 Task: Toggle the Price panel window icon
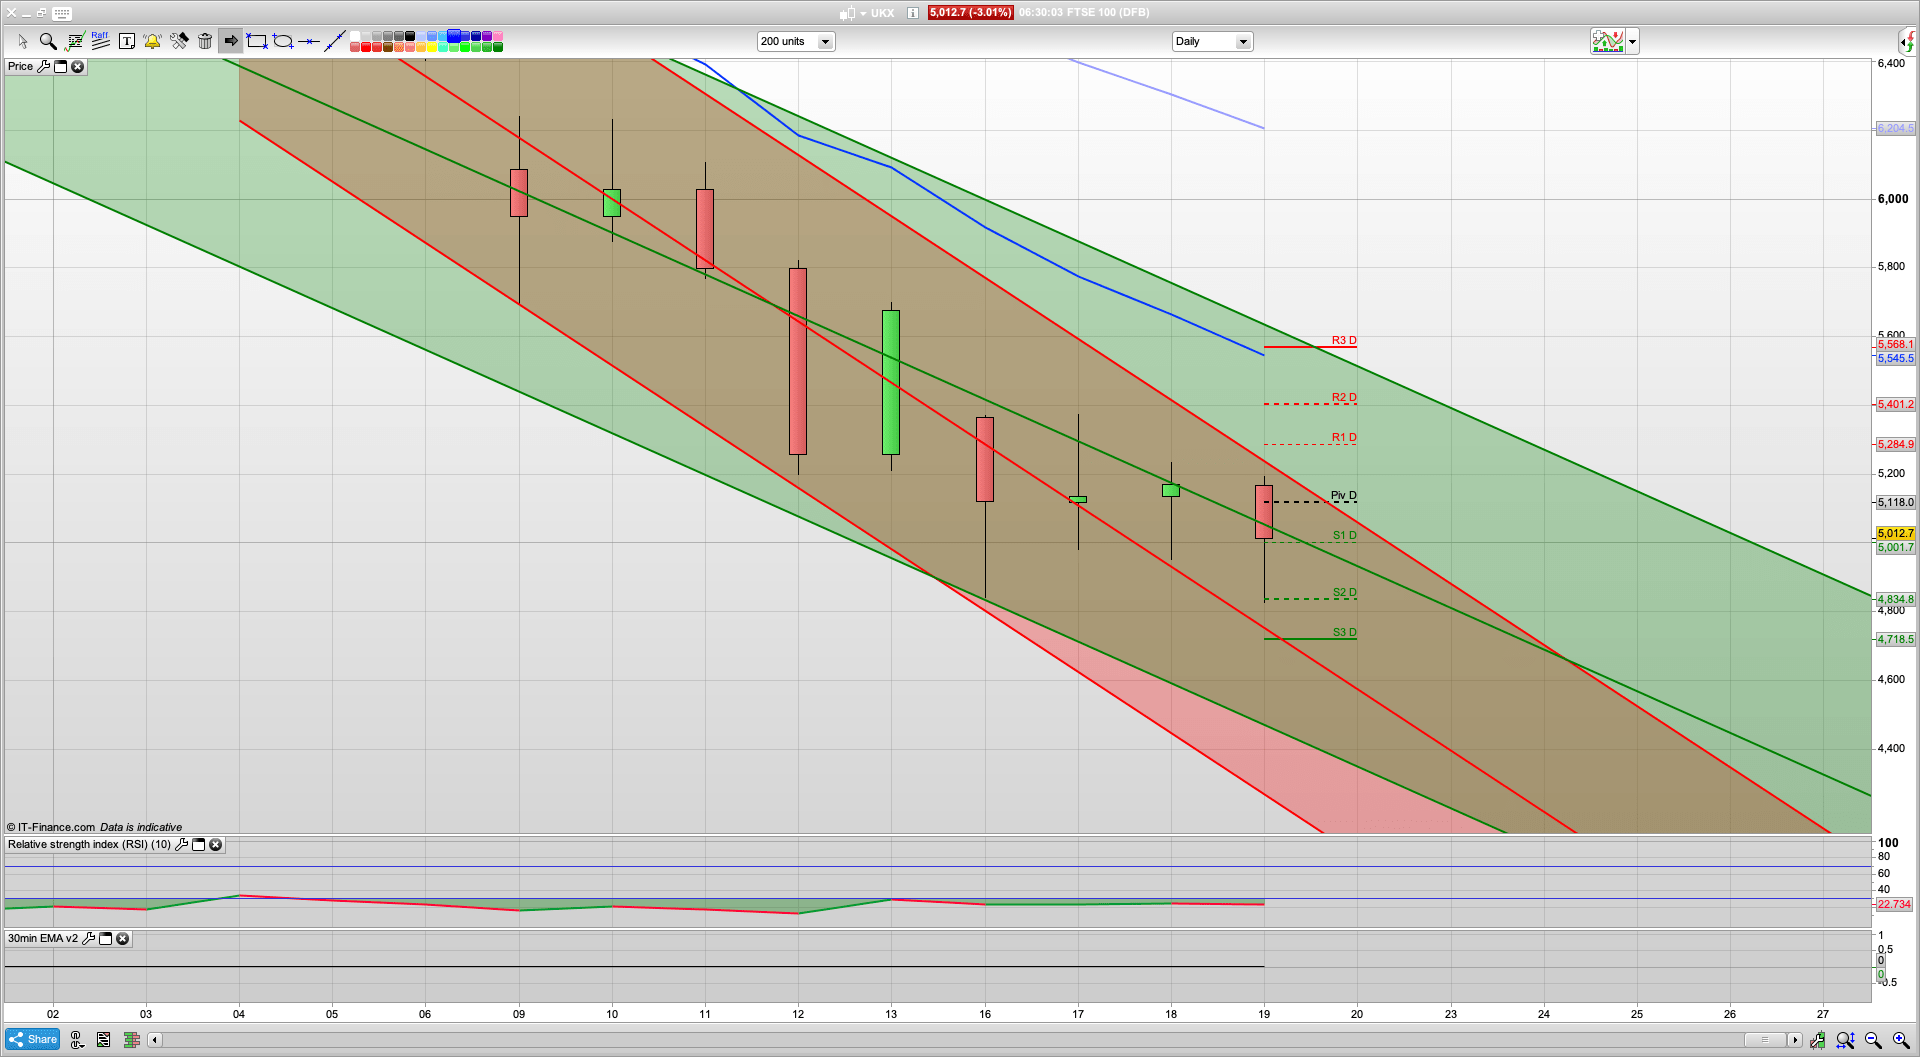coord(60,66)
